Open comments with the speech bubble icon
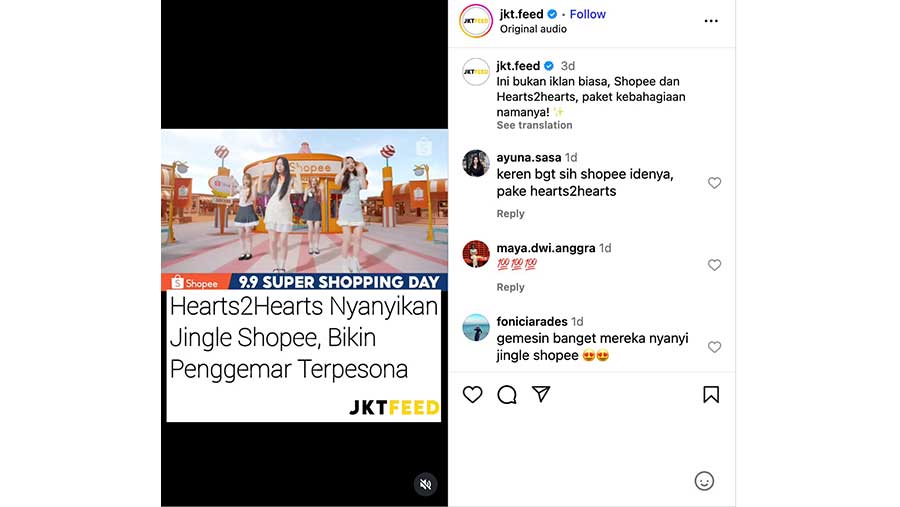This screenshot has height=507, width=900. click(x=507, y=394)
